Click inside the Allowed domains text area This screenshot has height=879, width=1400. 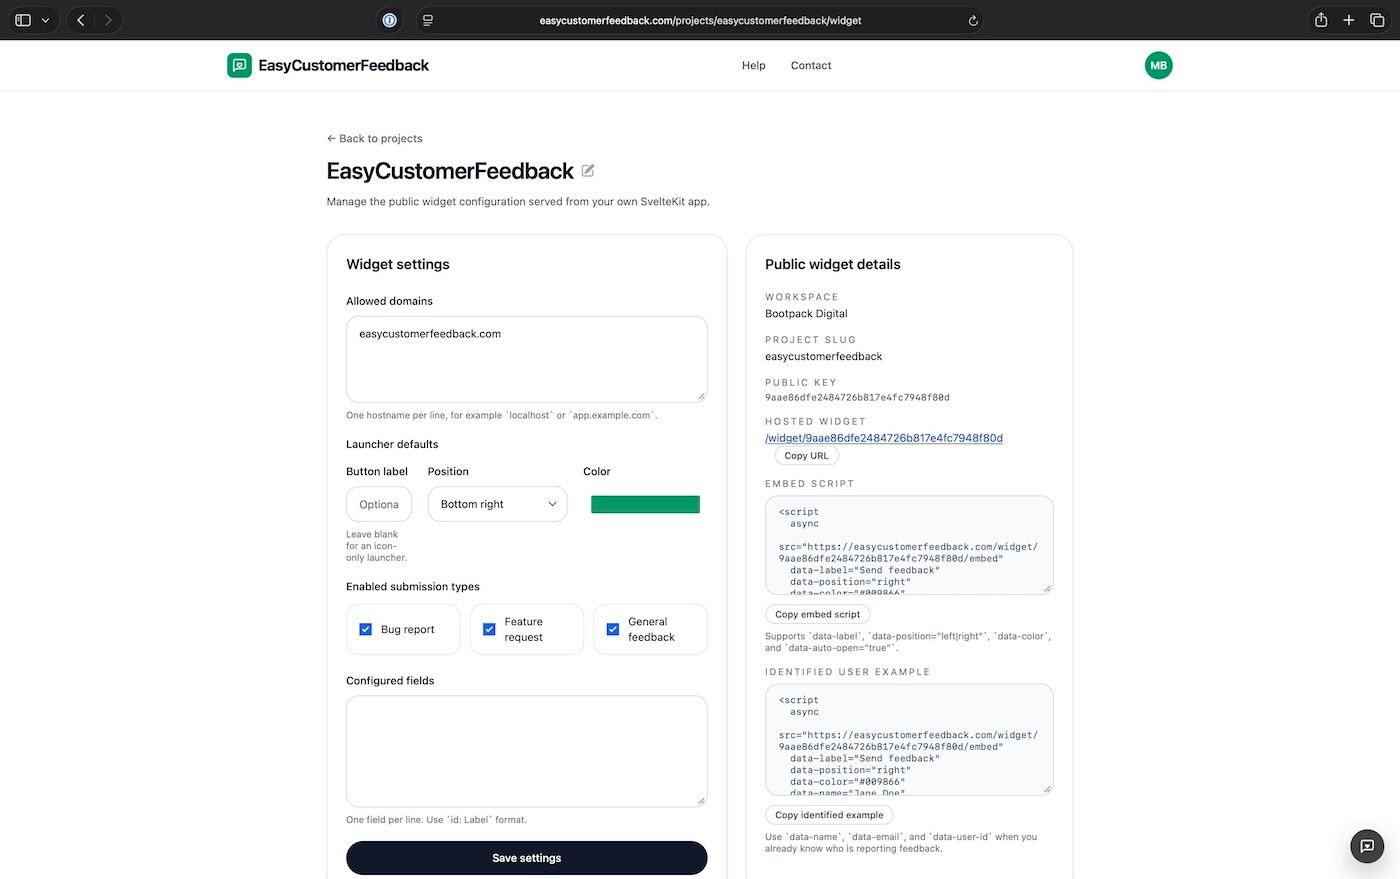point(526,358)
